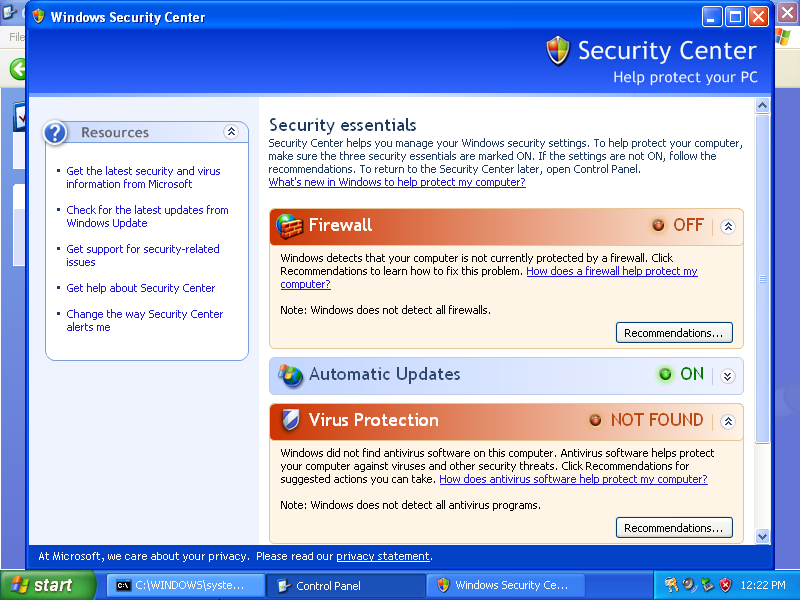
Task: Click the Resources question mark icon
Action: (x=55, y=133)
